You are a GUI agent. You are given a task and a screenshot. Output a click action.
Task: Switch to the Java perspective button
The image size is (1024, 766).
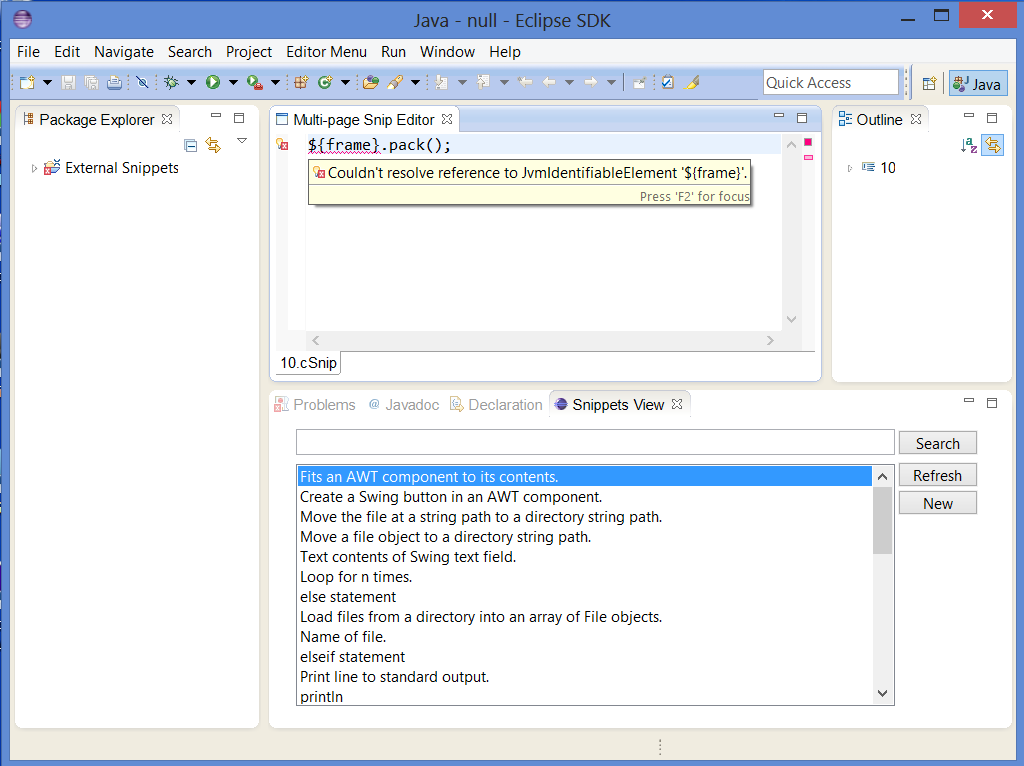tap(978, 84)
